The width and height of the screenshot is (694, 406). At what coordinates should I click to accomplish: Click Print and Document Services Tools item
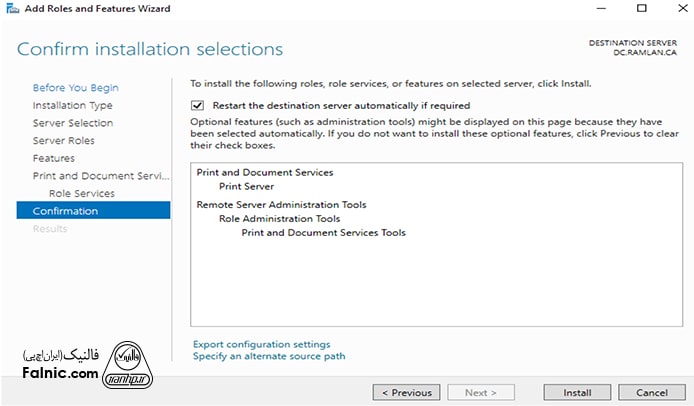click(x=323, y=233)
